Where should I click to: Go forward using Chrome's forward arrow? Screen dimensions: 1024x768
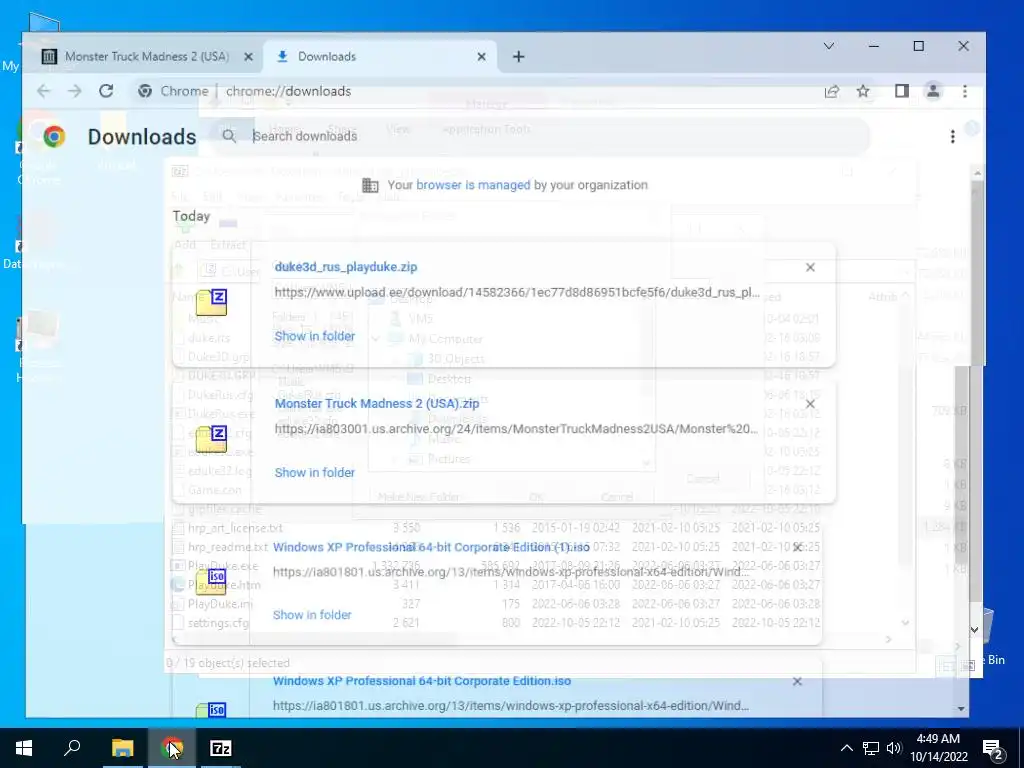click(x=74, y=91)
